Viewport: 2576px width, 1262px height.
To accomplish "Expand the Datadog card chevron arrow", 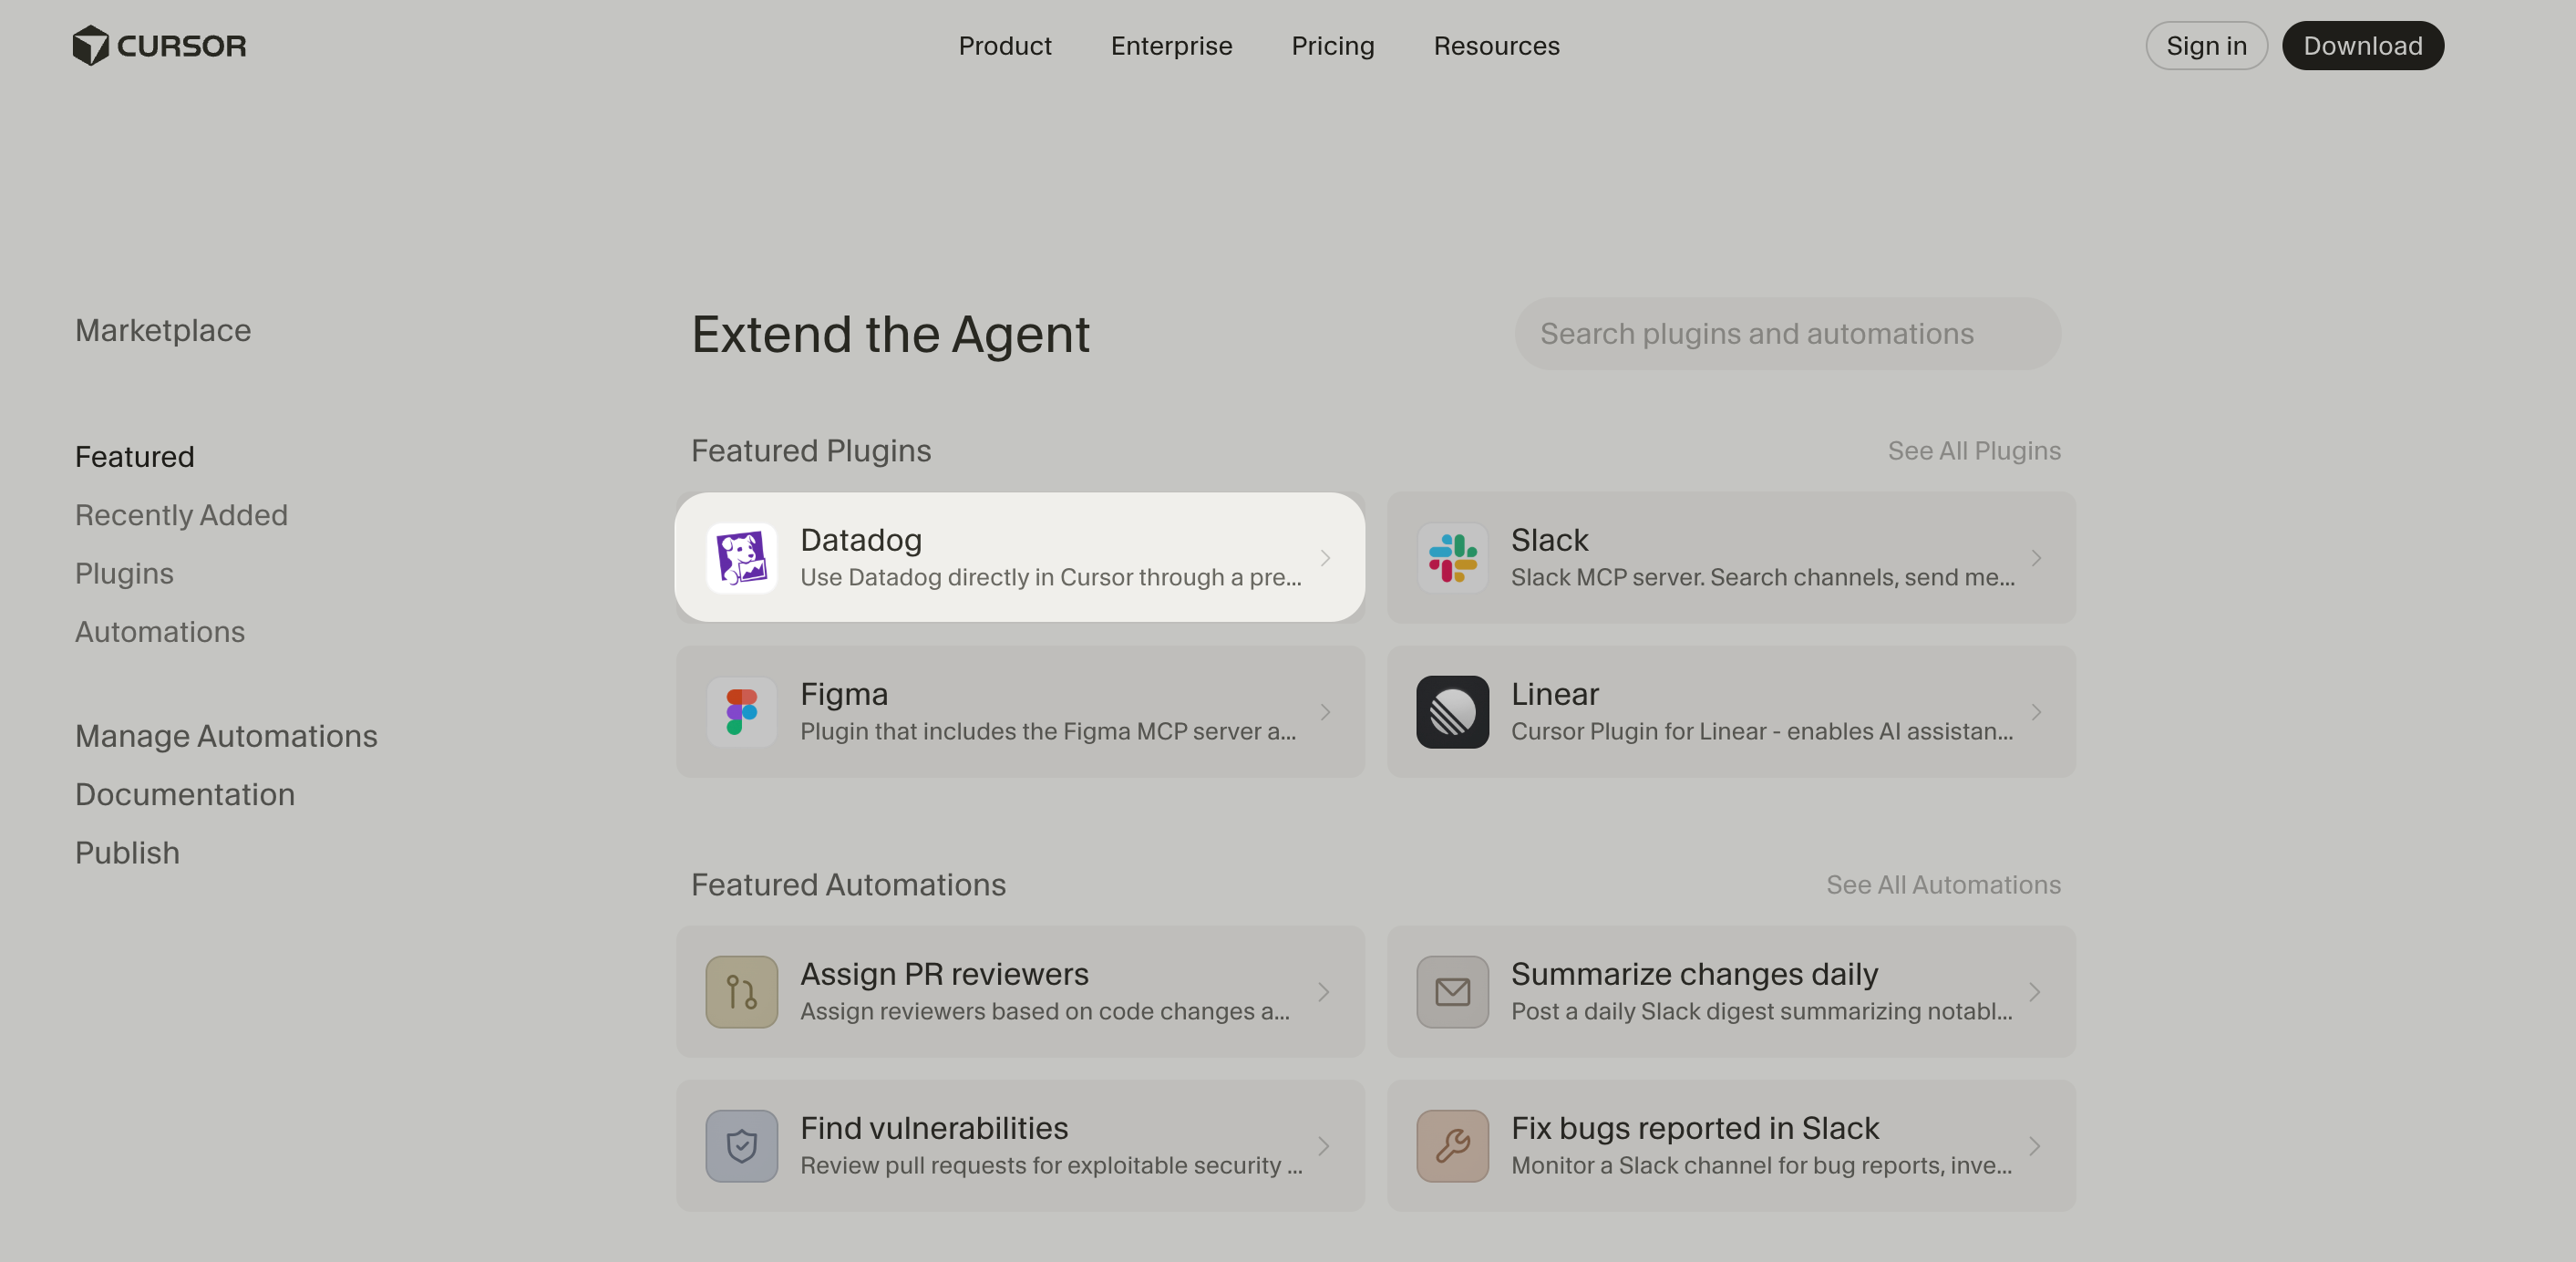I will pyautogui.click(x=1325, y=558).
